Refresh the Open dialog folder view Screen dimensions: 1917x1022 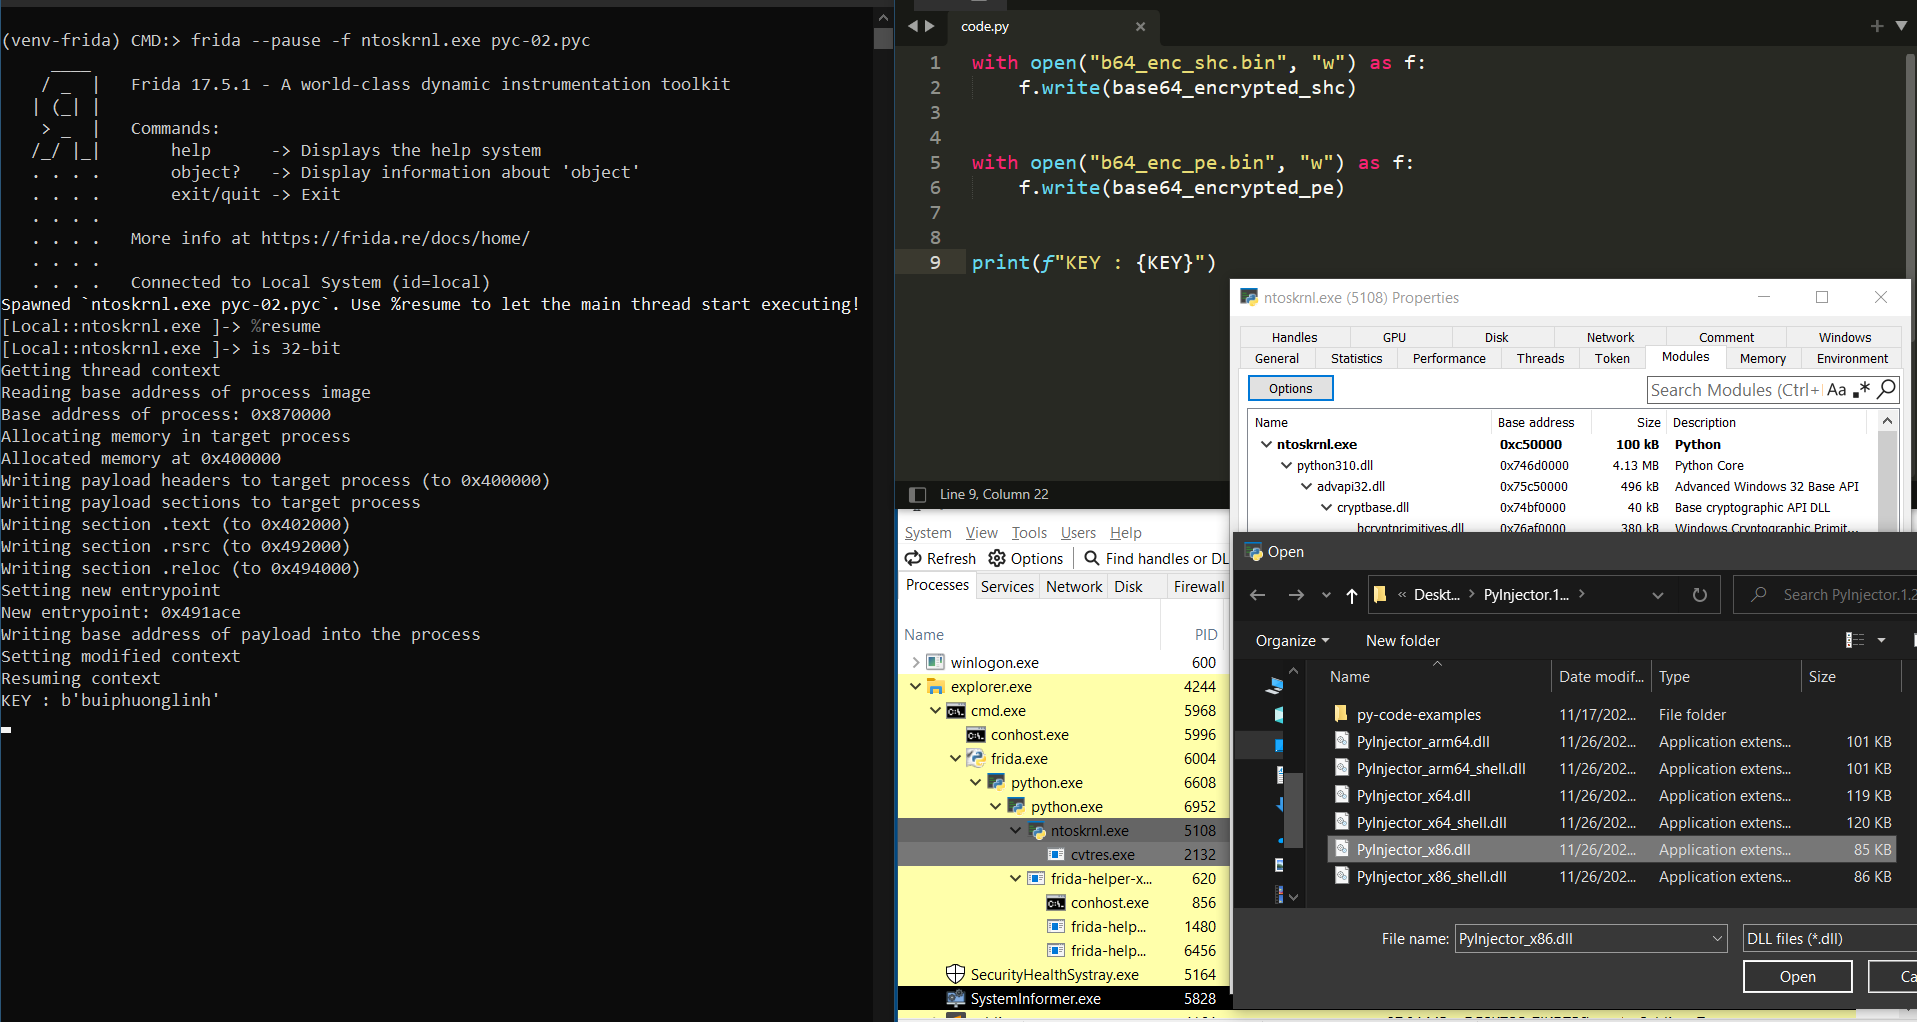[1699, 595]
